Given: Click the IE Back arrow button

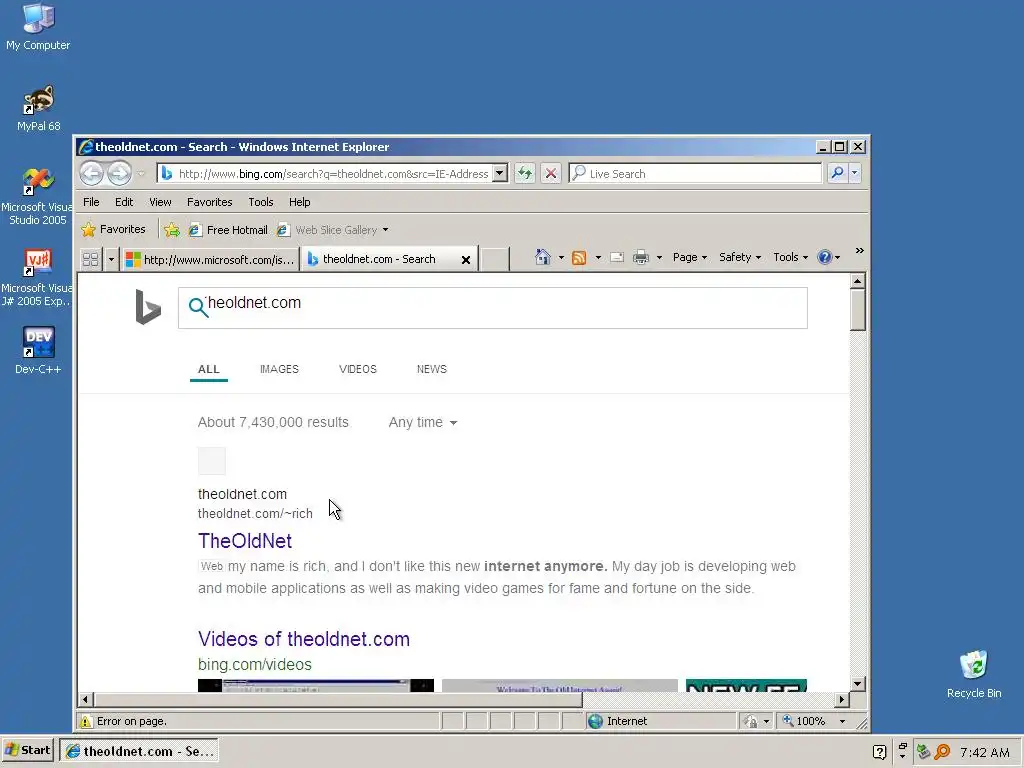Looking at the screenshot, I should click(x=91, y=173).
